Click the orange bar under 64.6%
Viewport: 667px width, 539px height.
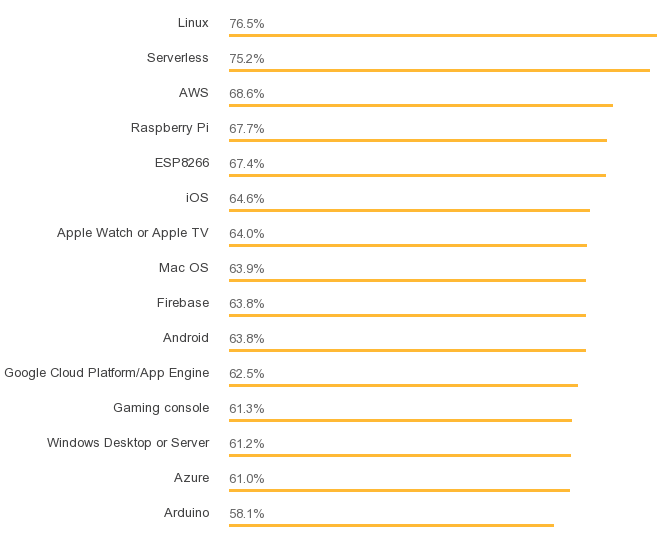pos(409,210)
